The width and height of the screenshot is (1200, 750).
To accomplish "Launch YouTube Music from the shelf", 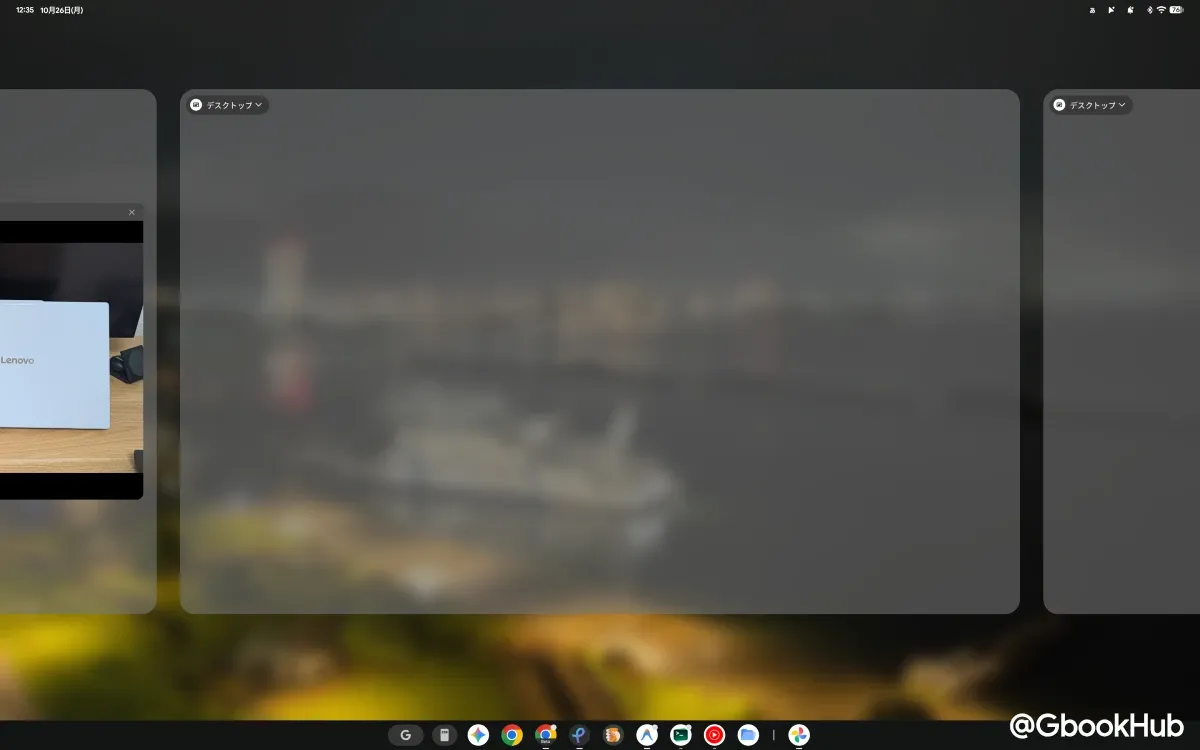I will click(x=714, y=735).
